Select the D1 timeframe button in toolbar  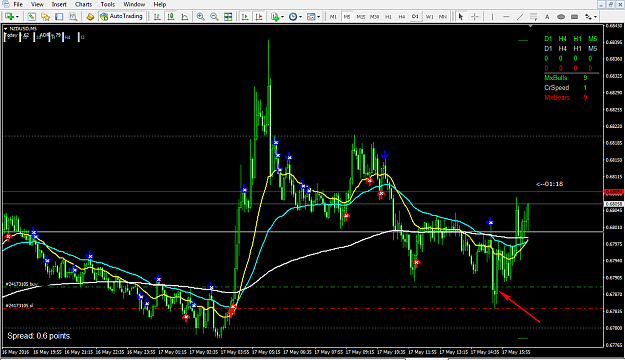coord(415,17)
